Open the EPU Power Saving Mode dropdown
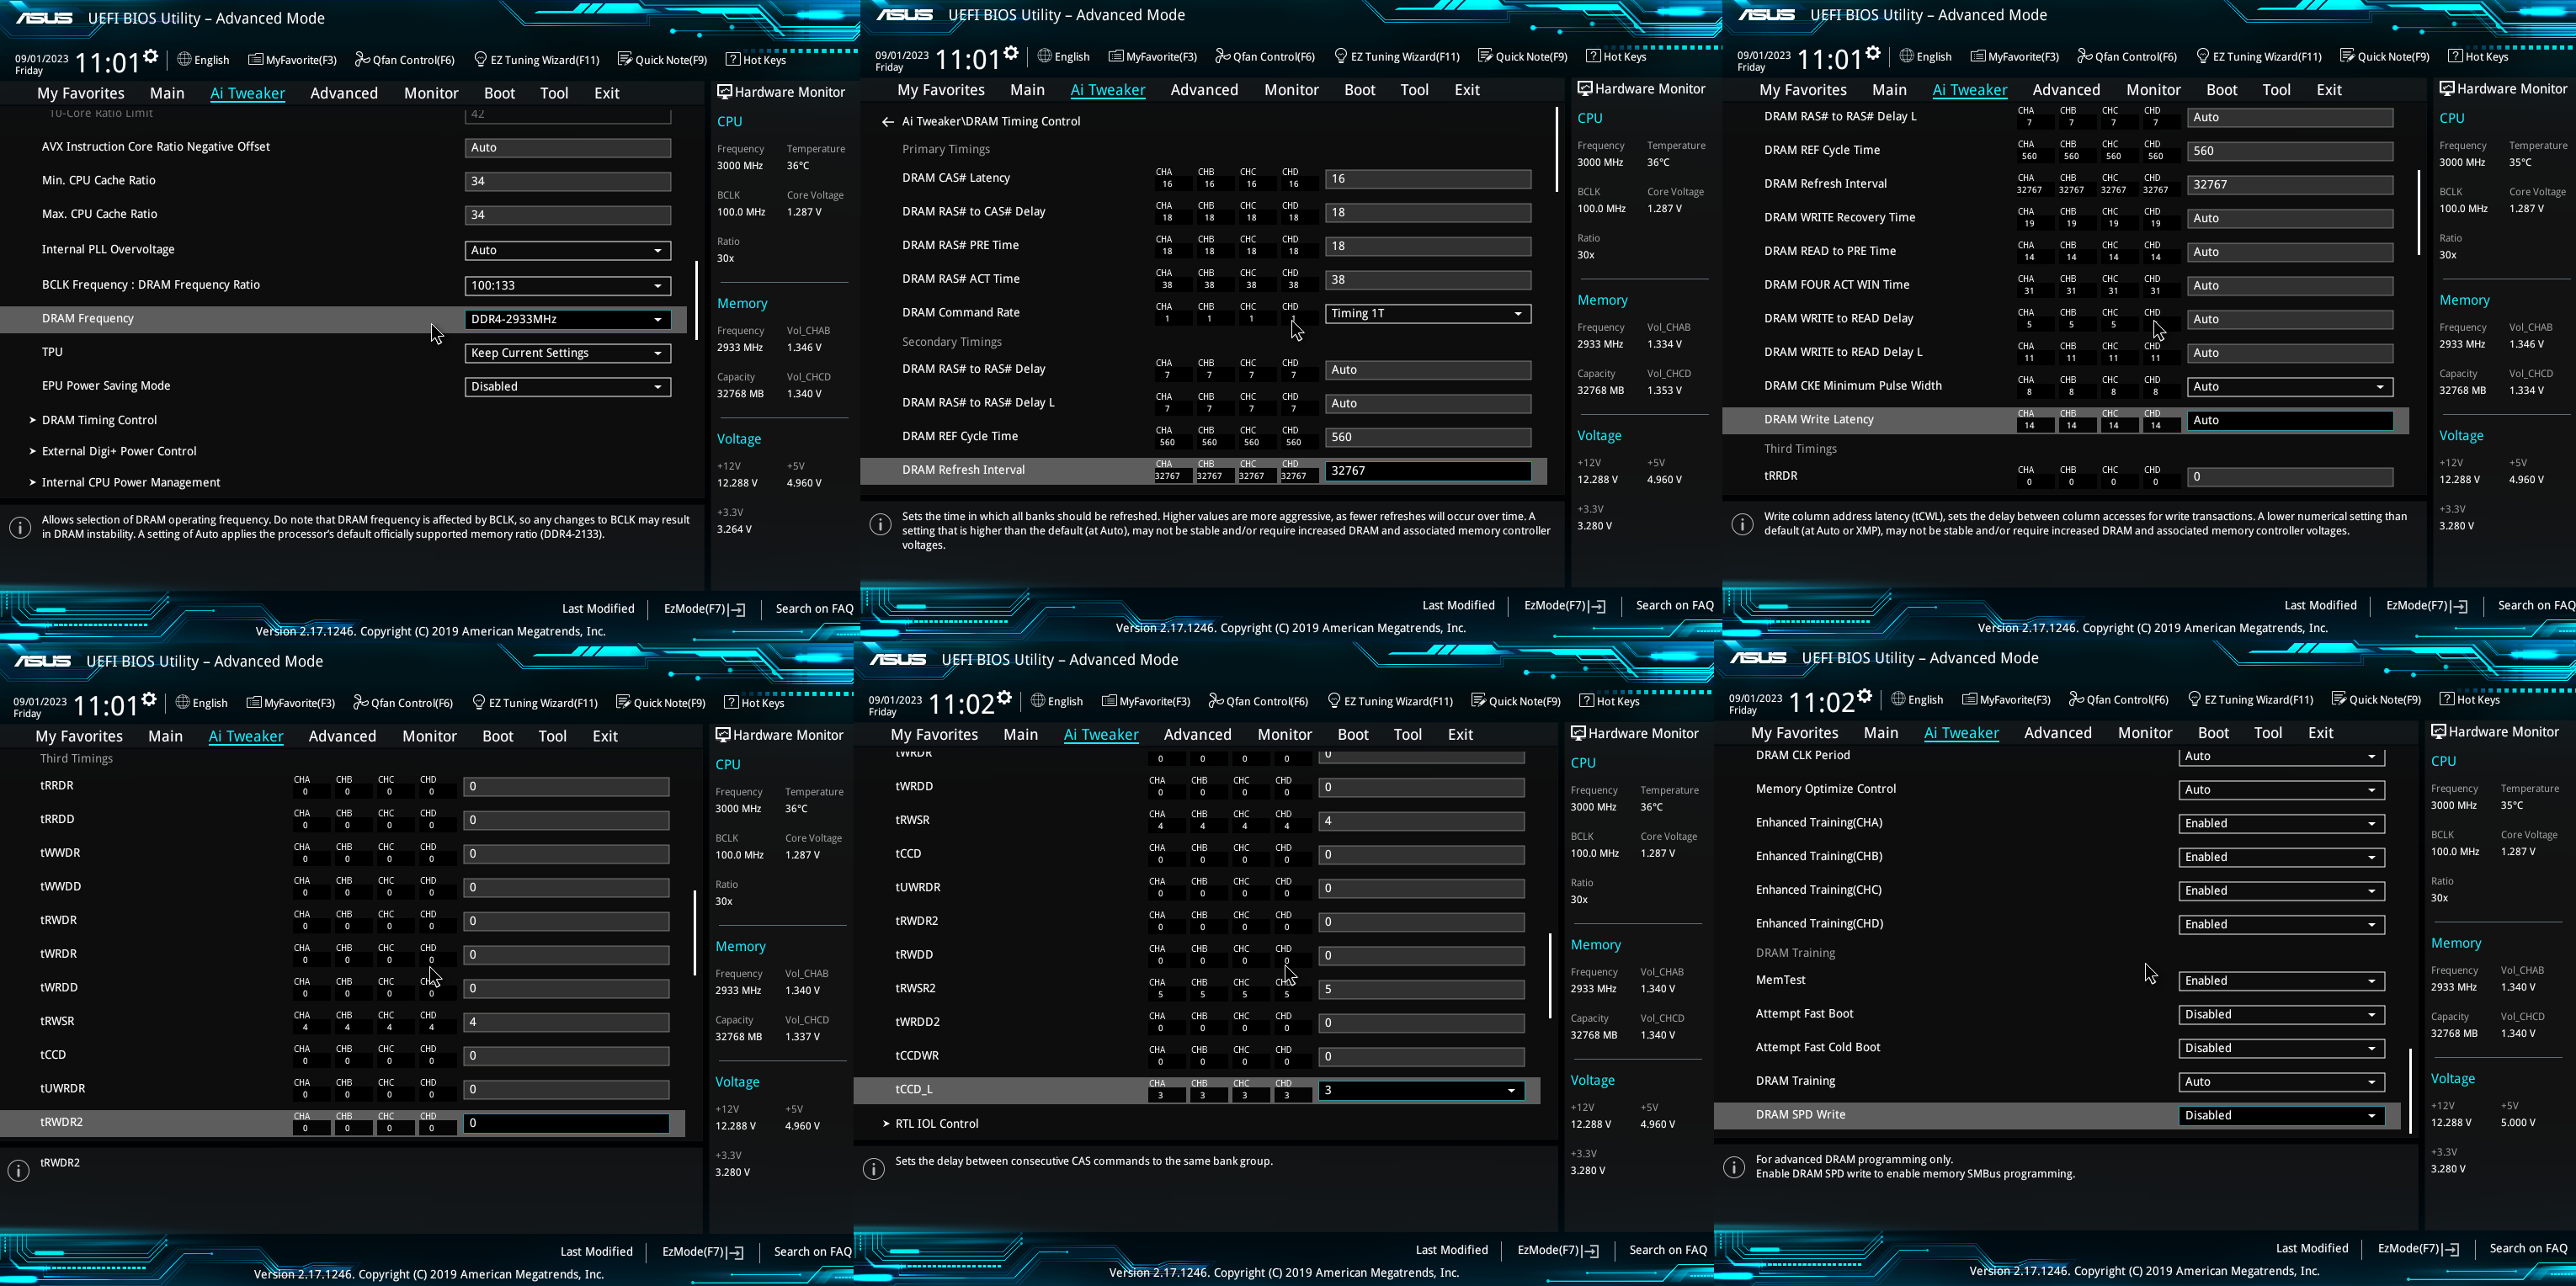The image size is (2576, 1286). click(x=567, y=386)
